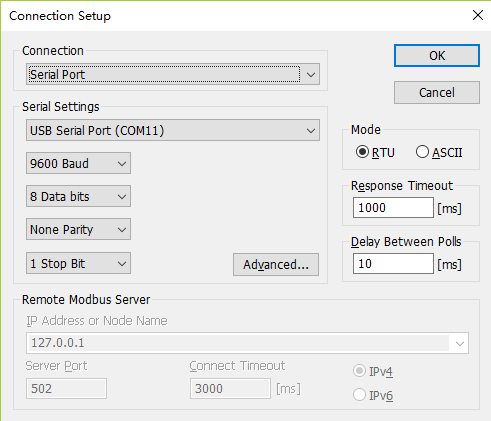Screen dimensions: 491x421
Task: Click the IP Address field showing 127.0.0.1
Action: (247, 343)
